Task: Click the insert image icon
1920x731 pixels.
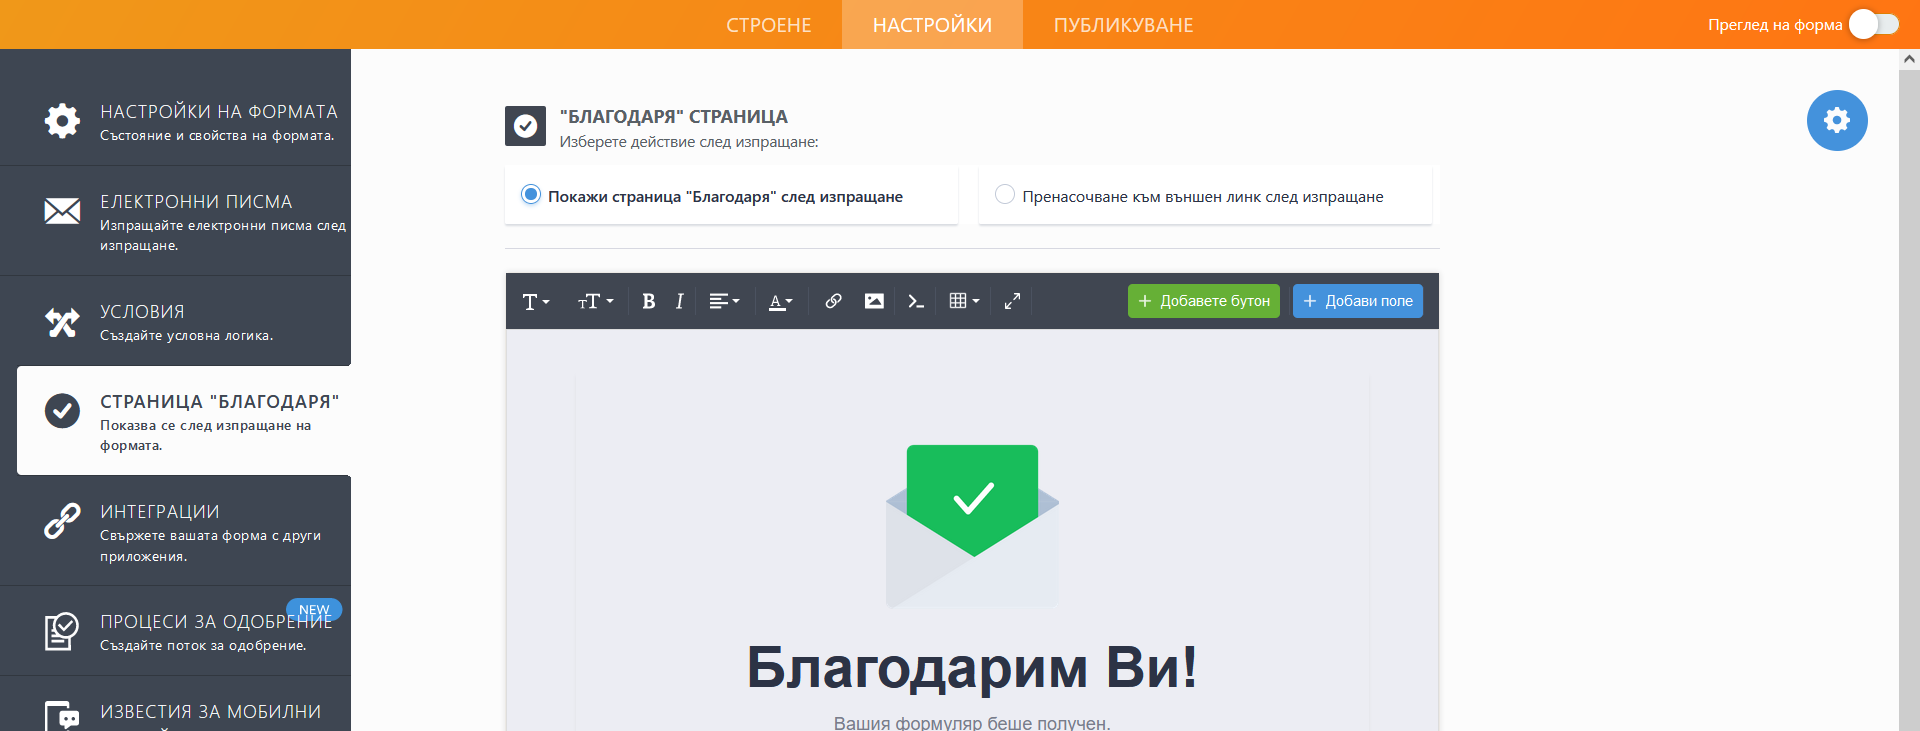Action: (874, 301)
